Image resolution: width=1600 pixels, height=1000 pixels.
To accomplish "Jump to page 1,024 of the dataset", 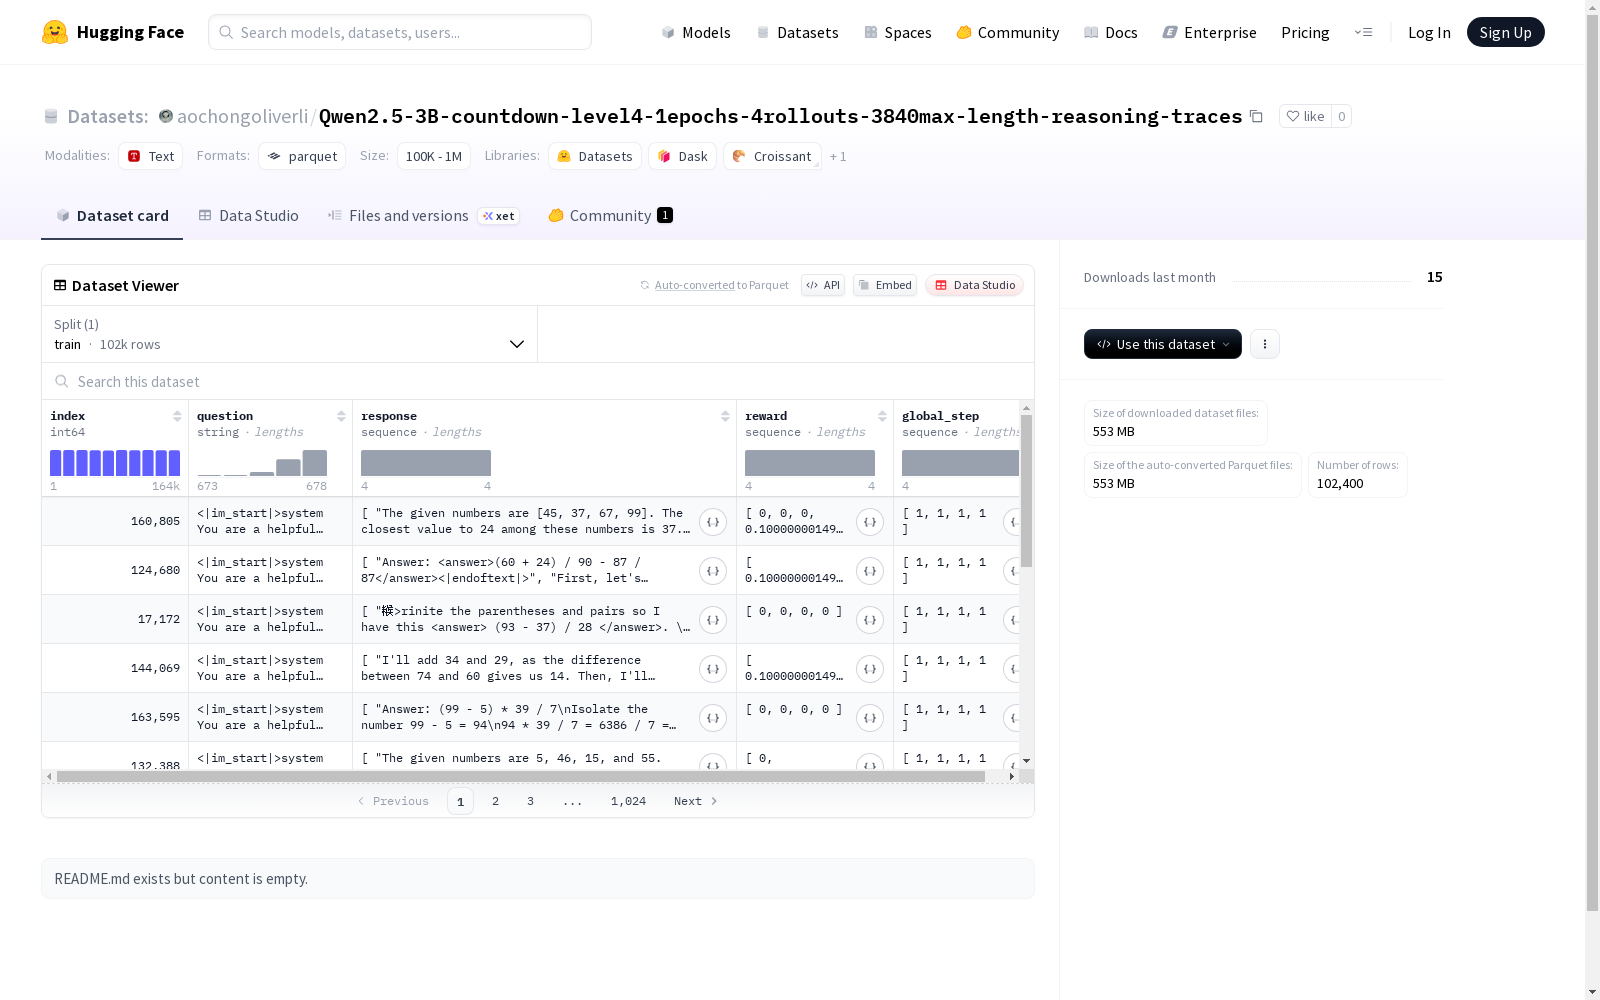I will point(628,801).
